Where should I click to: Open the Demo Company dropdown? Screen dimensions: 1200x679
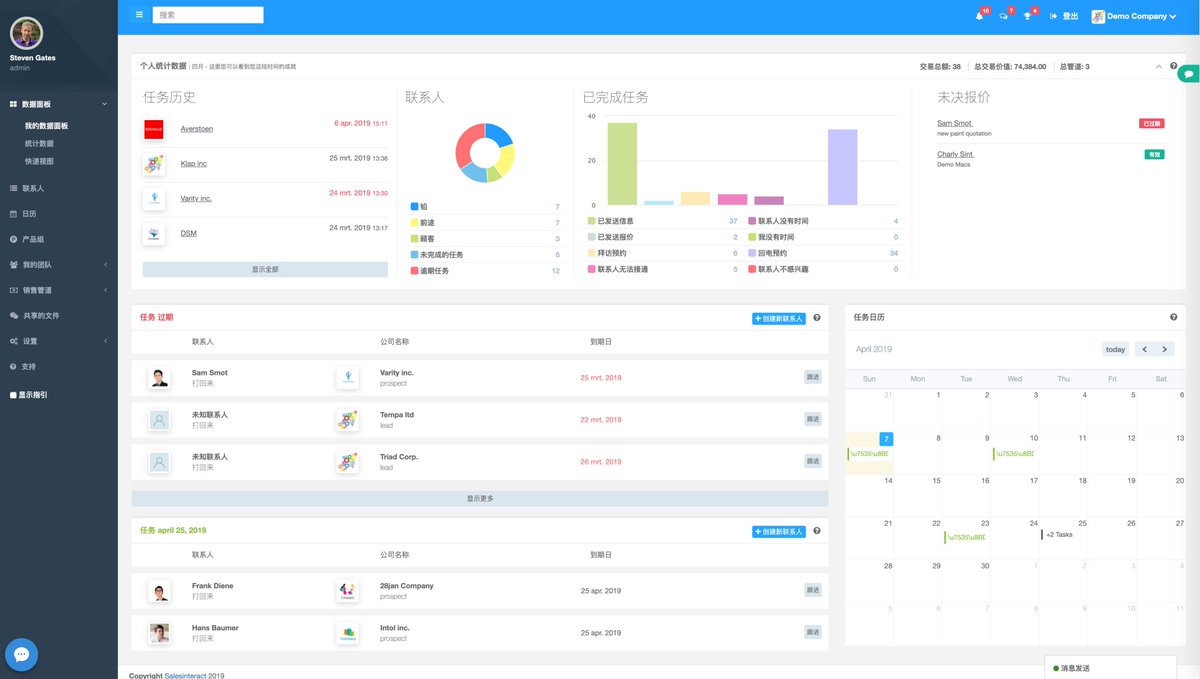[x=1133, y=16]
